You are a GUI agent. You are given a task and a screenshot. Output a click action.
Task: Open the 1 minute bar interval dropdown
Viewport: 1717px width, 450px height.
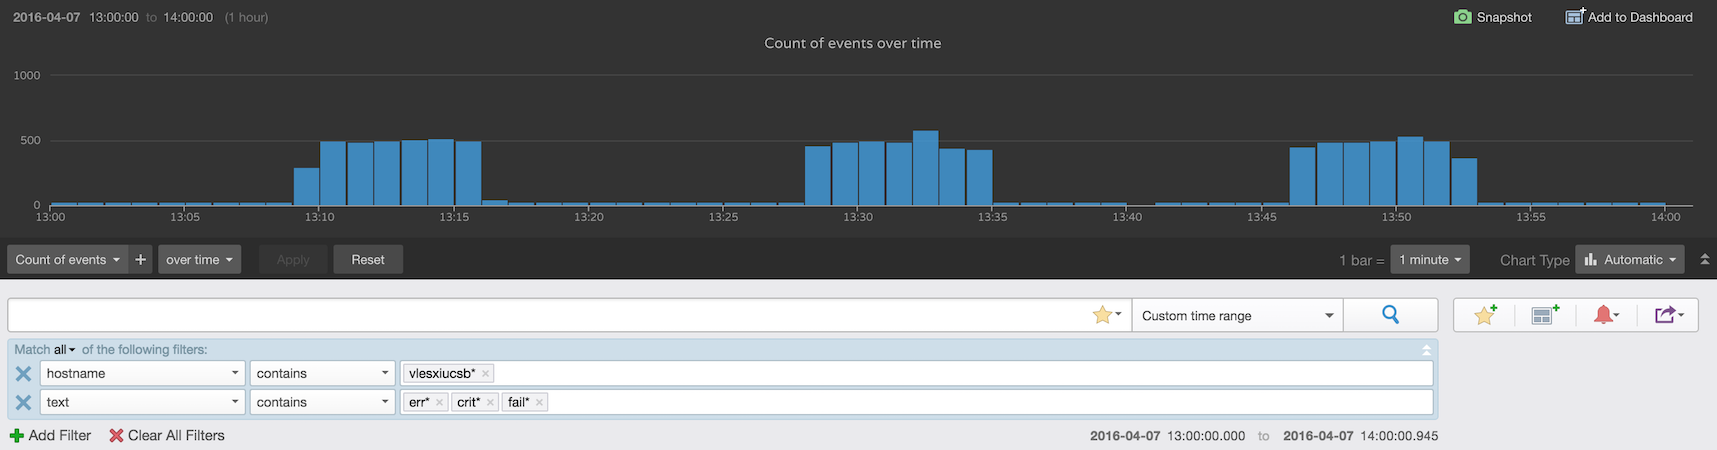coord(1429,260)
